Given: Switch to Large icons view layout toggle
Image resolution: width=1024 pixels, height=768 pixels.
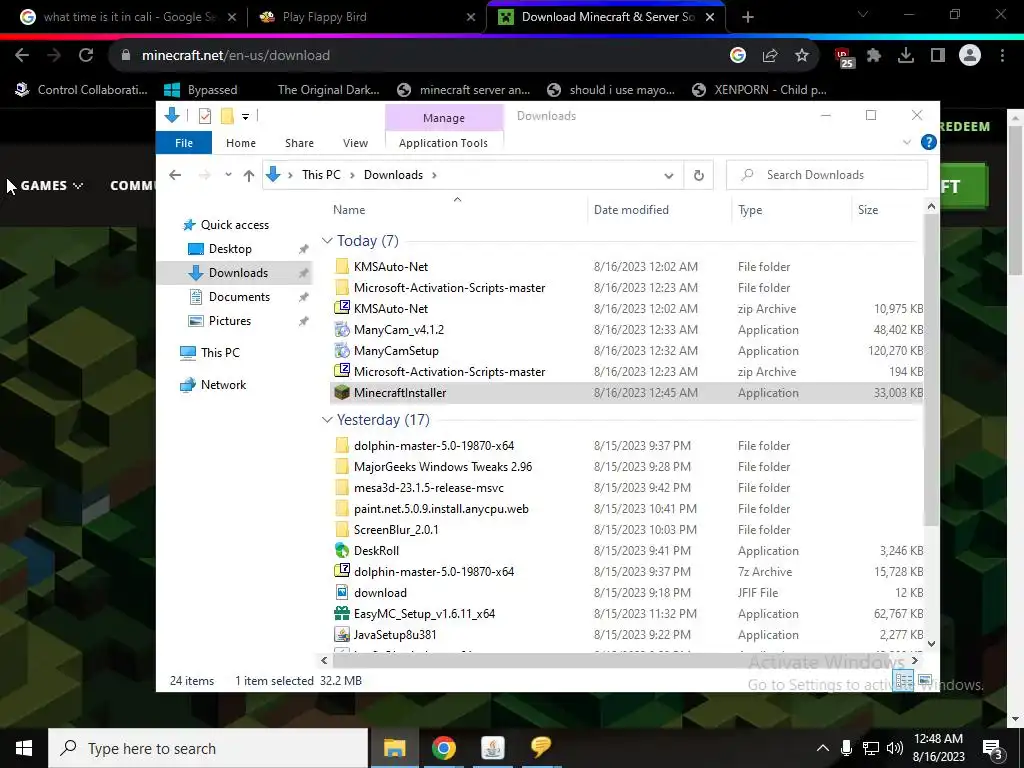Looking at the screenshot, I should [x=925, y=681].
